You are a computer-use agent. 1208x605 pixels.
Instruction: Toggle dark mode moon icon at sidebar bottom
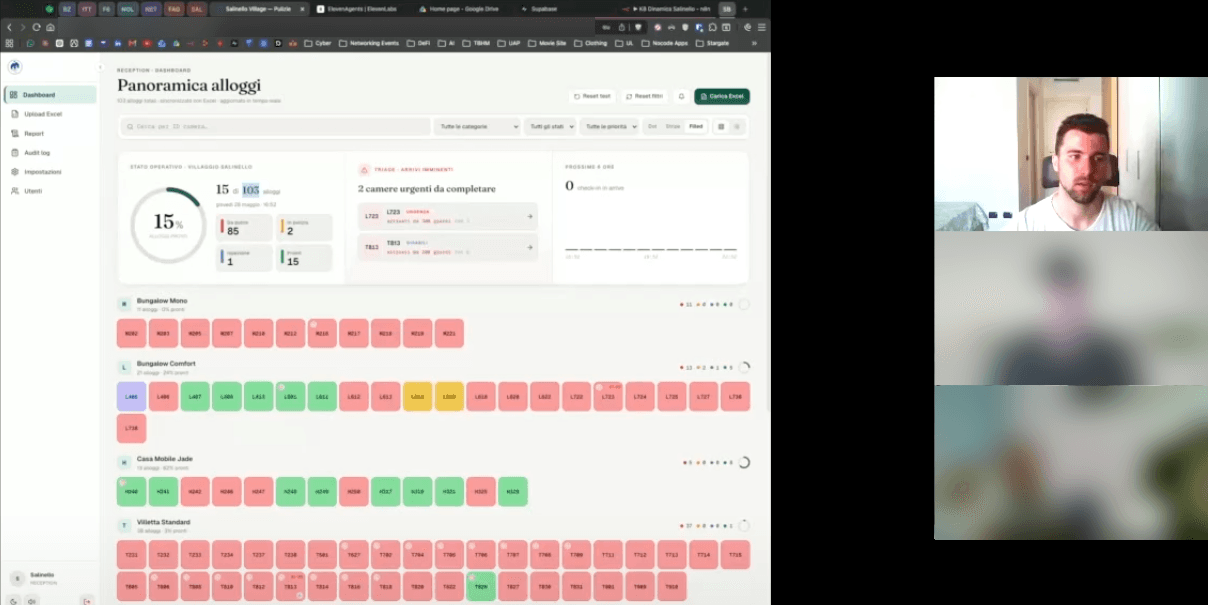[14, 601]
